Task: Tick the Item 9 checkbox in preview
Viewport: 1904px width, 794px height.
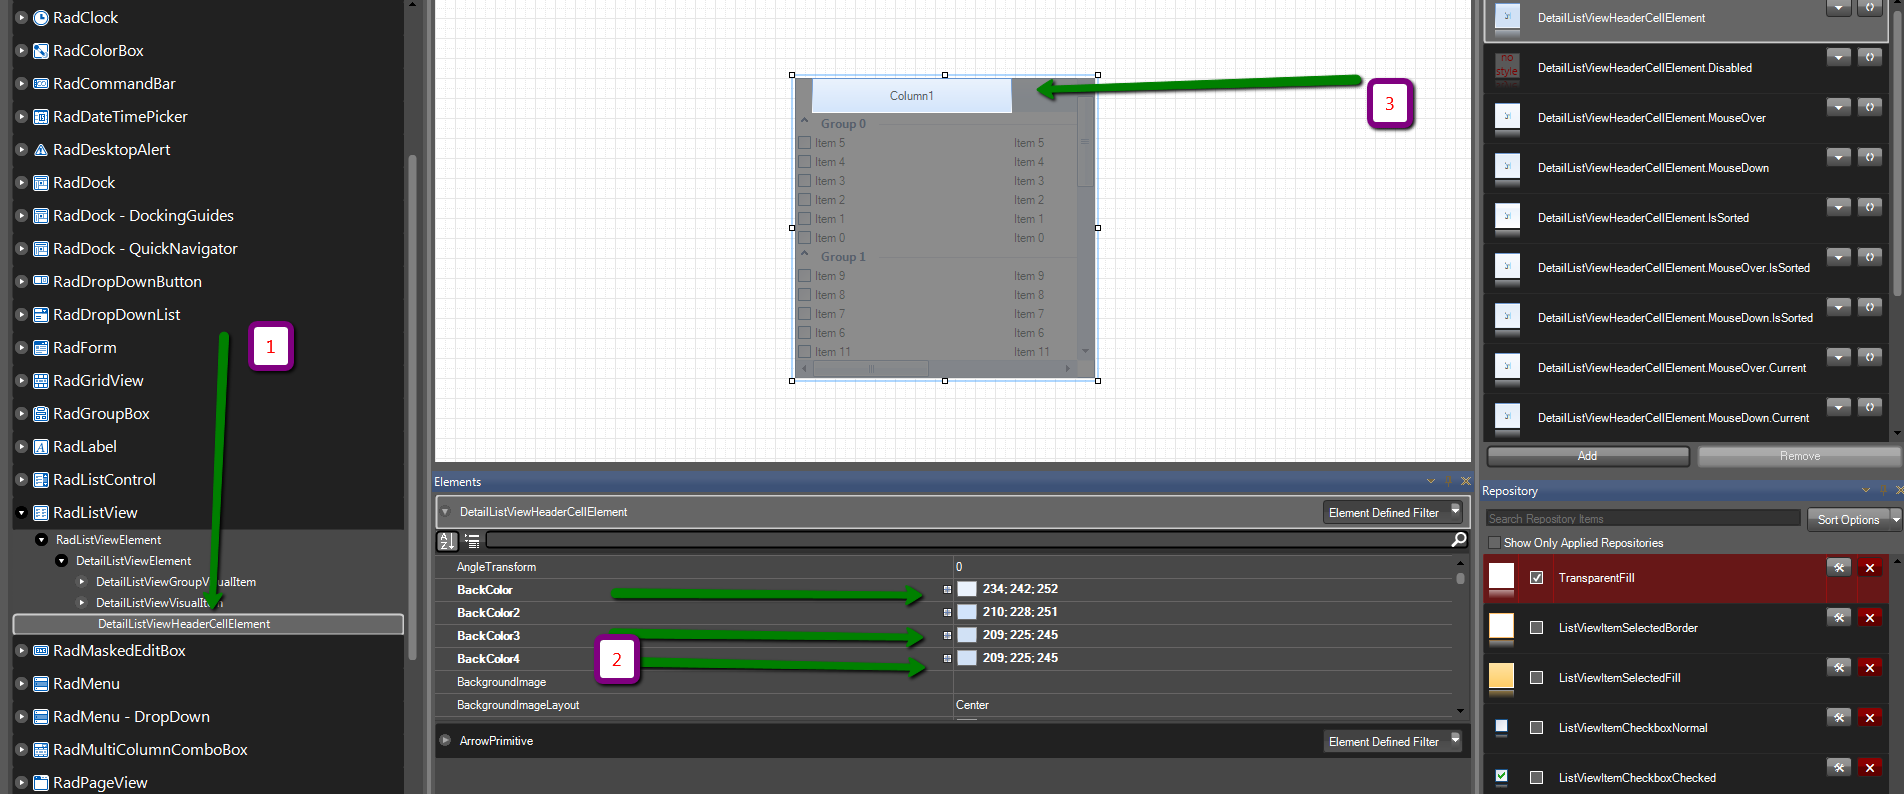Action: coord(805,276)
